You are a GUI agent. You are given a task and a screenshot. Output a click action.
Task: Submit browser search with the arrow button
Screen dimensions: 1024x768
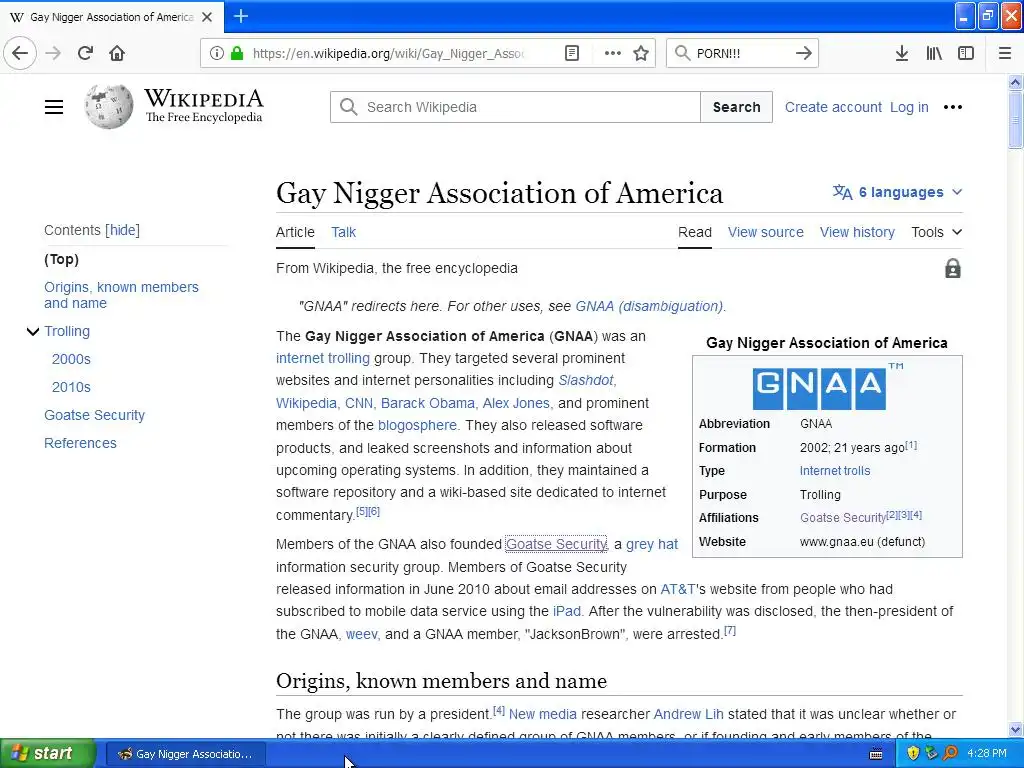point(804,54)
